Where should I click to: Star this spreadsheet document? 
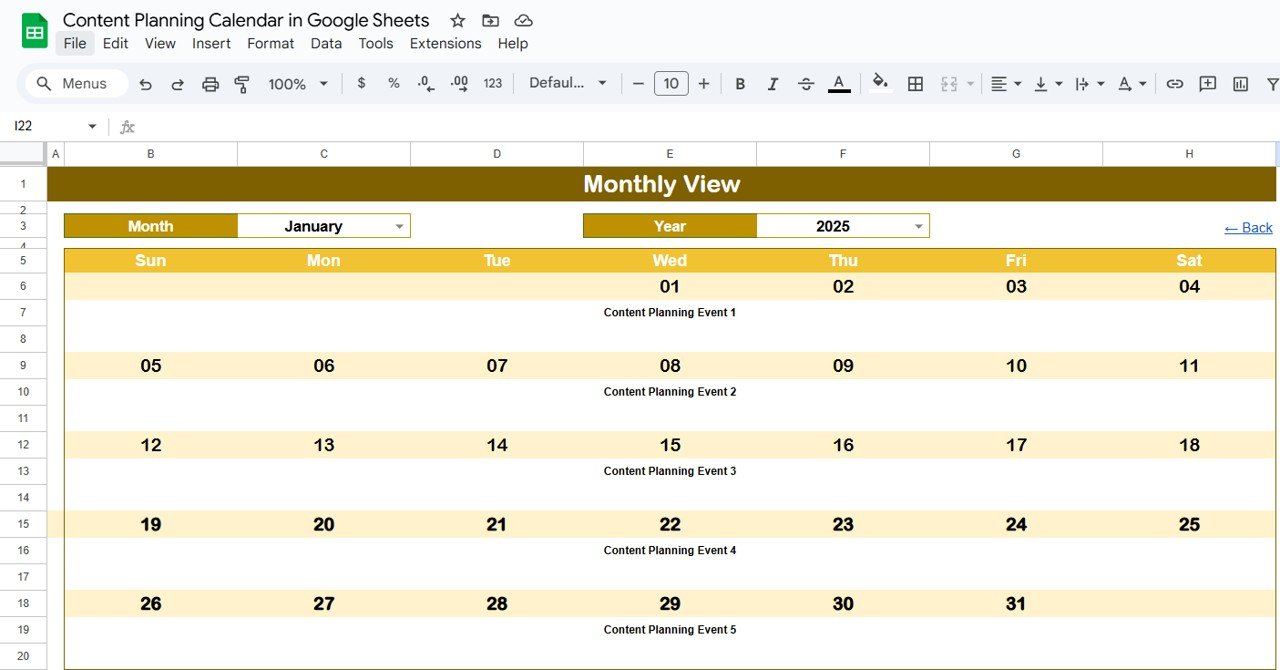[457, 21]
